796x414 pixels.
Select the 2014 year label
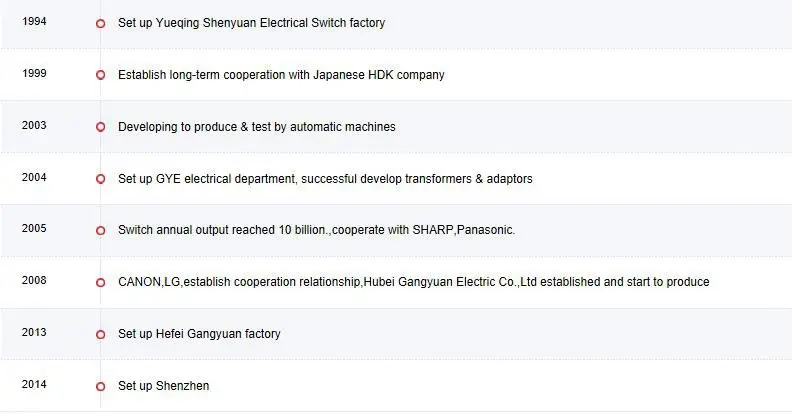pyautogui.click(x=34, y=385)
